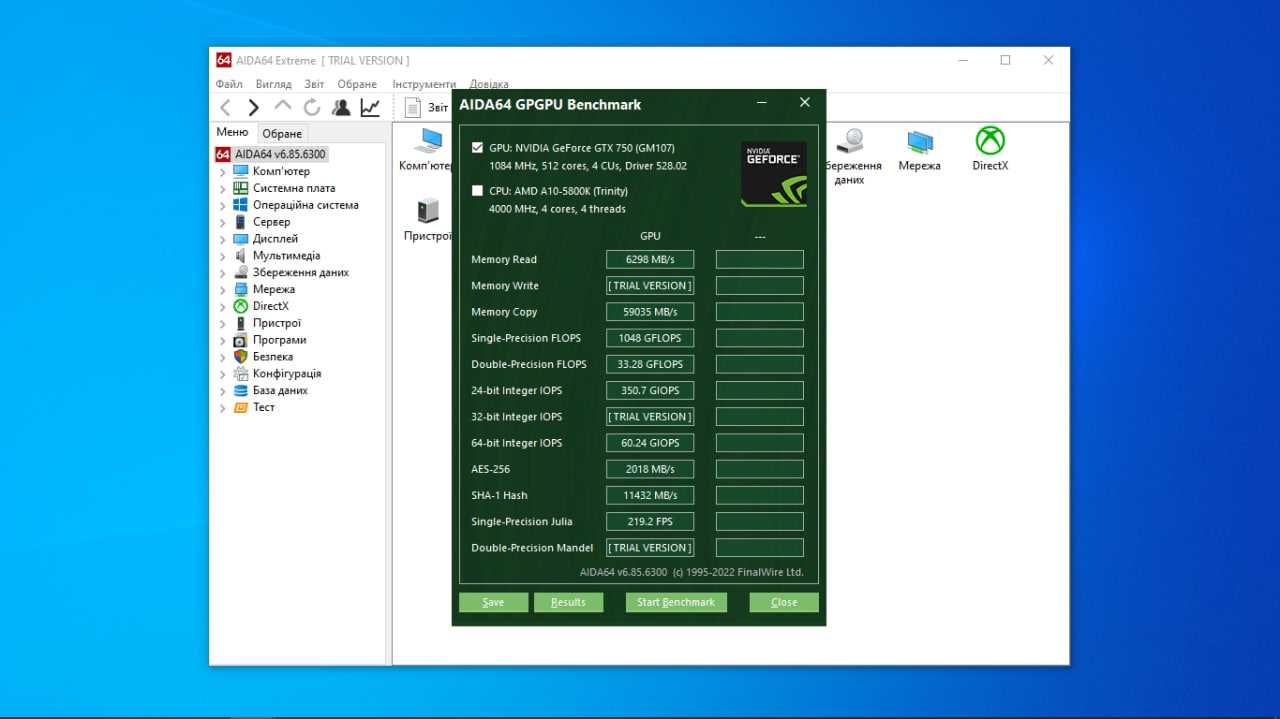The image size is (1280, 719).
Task: Expand the Дисплей tree node
Action: click(223, 240)
